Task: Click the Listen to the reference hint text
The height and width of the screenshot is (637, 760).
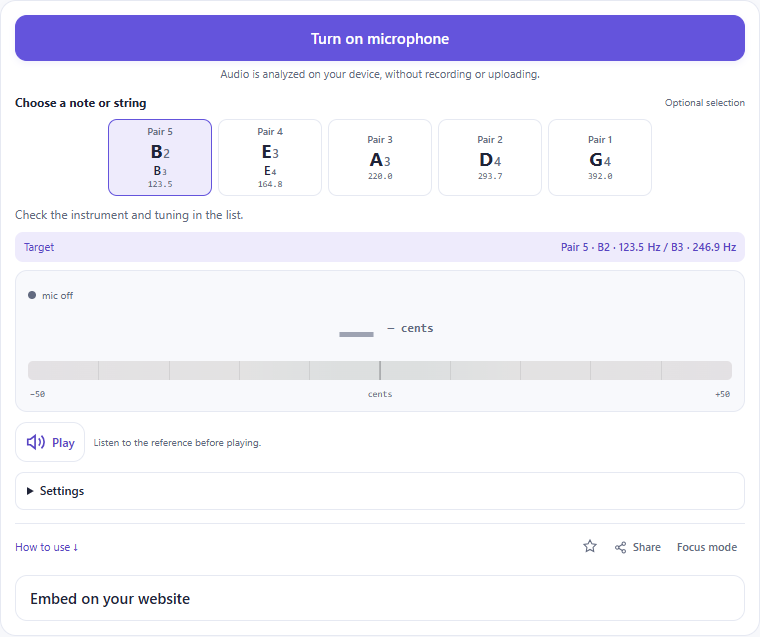Action: [177, 443]
